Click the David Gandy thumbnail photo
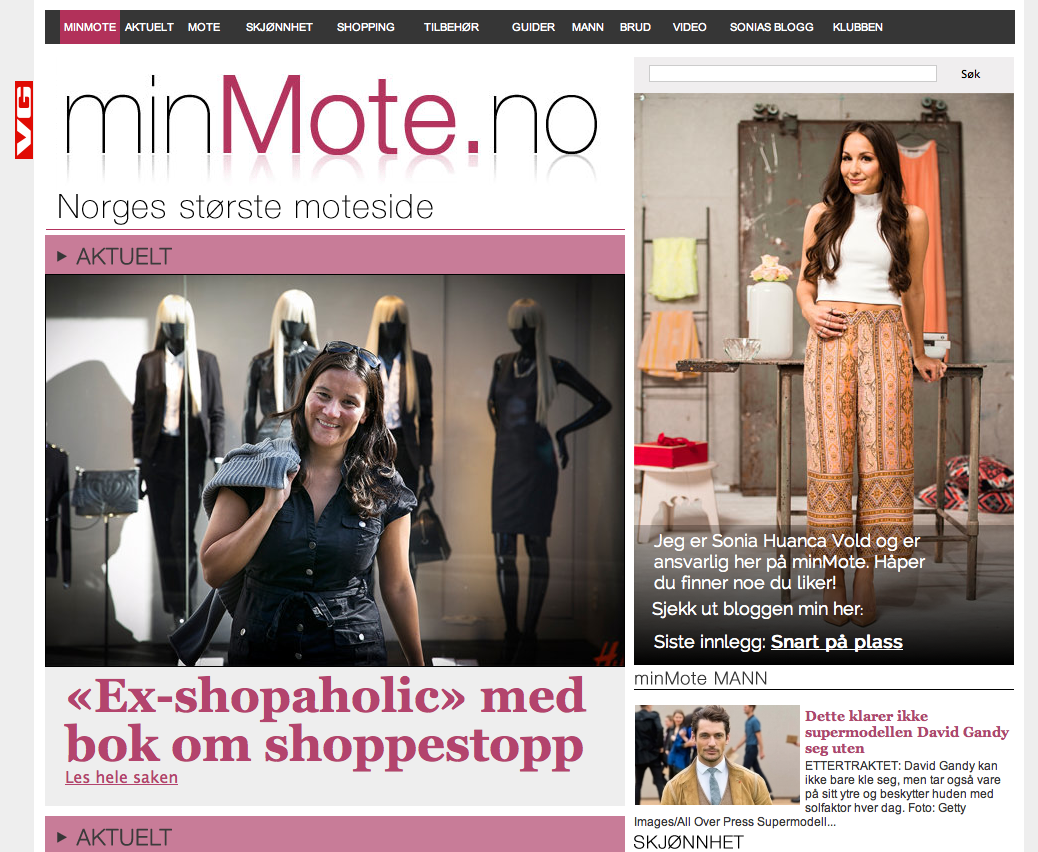Screen dimensions: 1038x852 coord(717,755)
